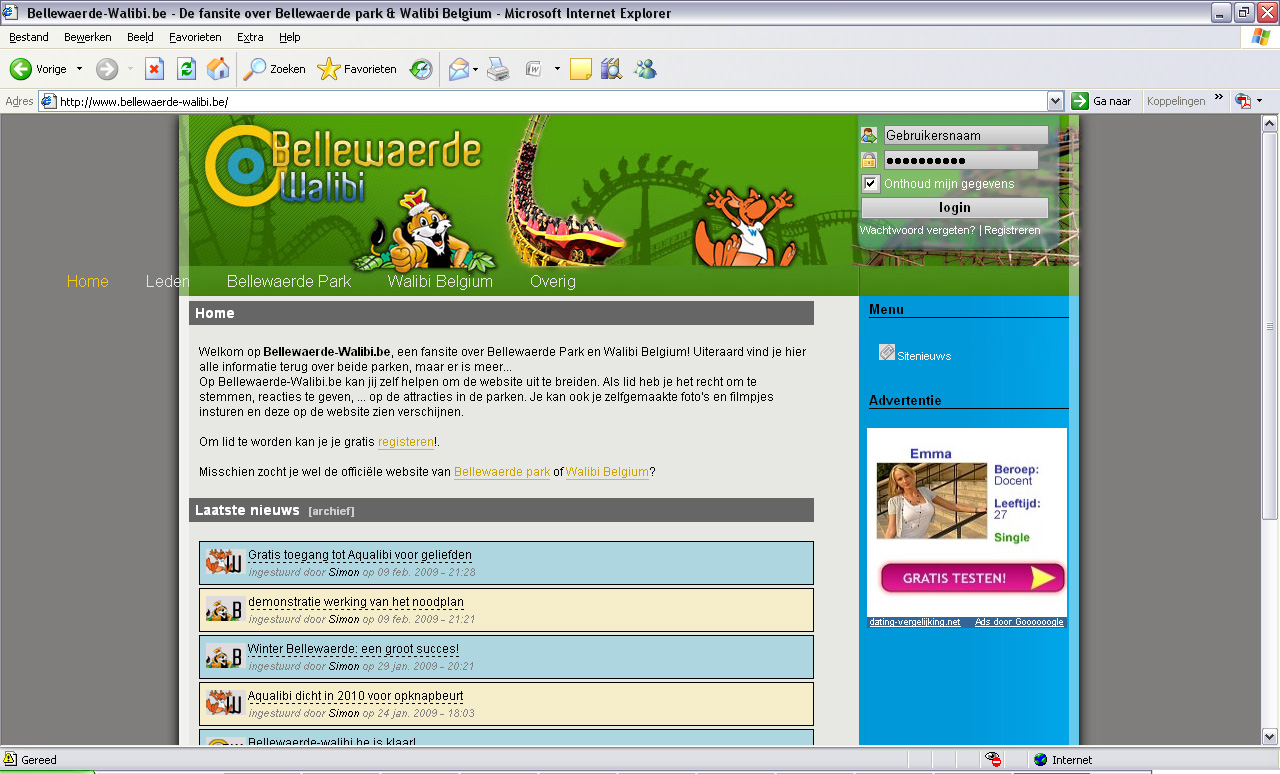Image resolution: width=1280 pixels, height=774 pixels.
Task: Click the Mail envelope icon
Action: coord(459,69)
